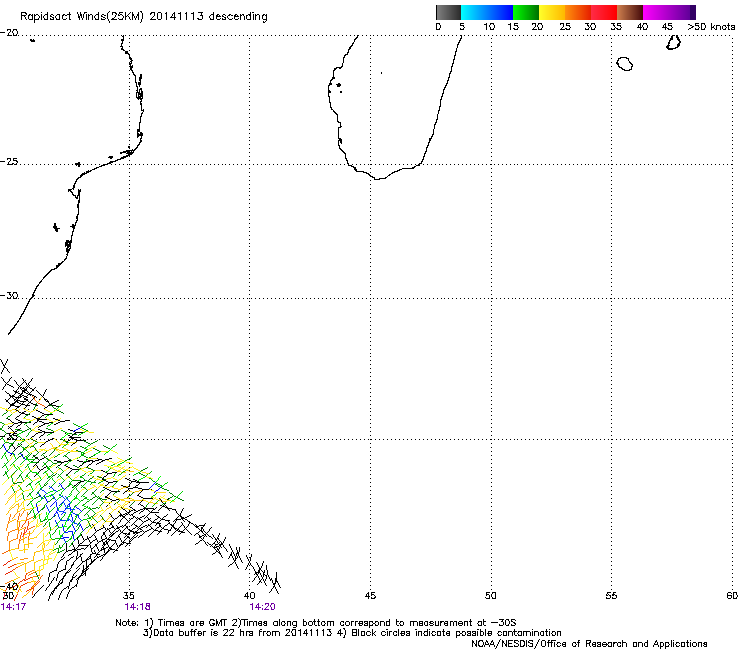Click the cyan-blue 5-15 knots legend band
Viewport: 740px width, 650px height.
click(487, 12)
